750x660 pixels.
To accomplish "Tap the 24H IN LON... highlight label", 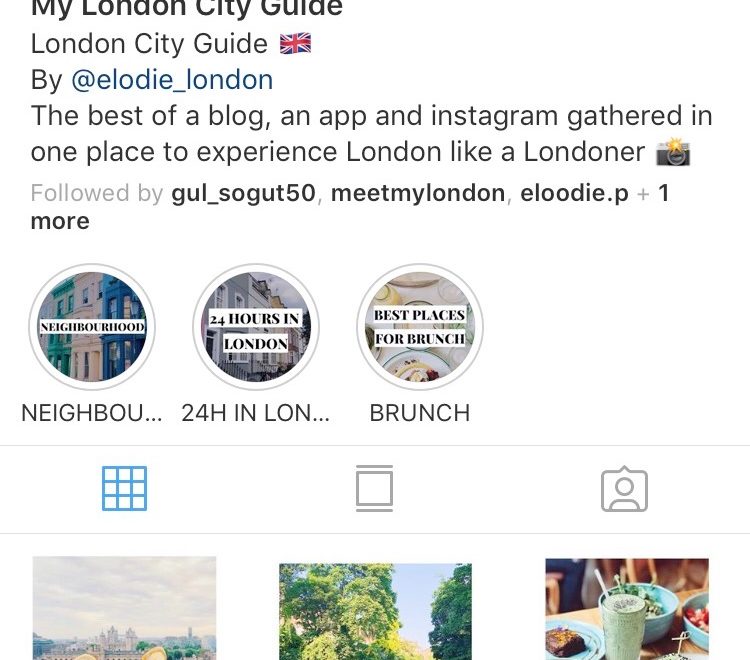I will 256,413.
